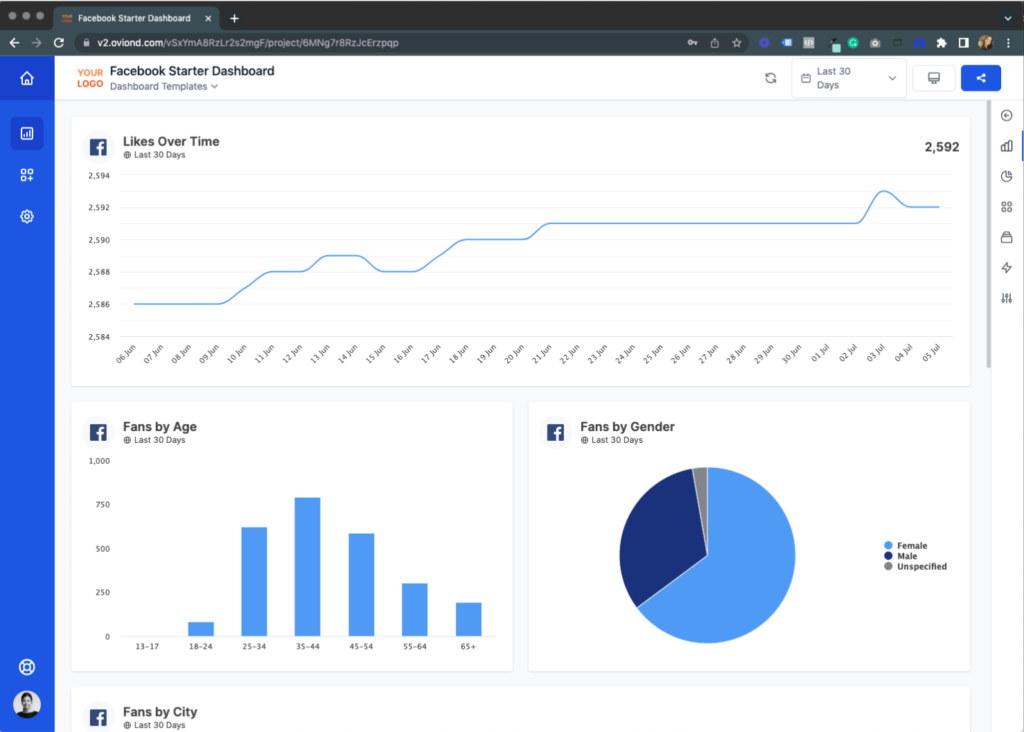
Task: Open the settings gear in left sidebar
Action: click(x=27, y=216)
